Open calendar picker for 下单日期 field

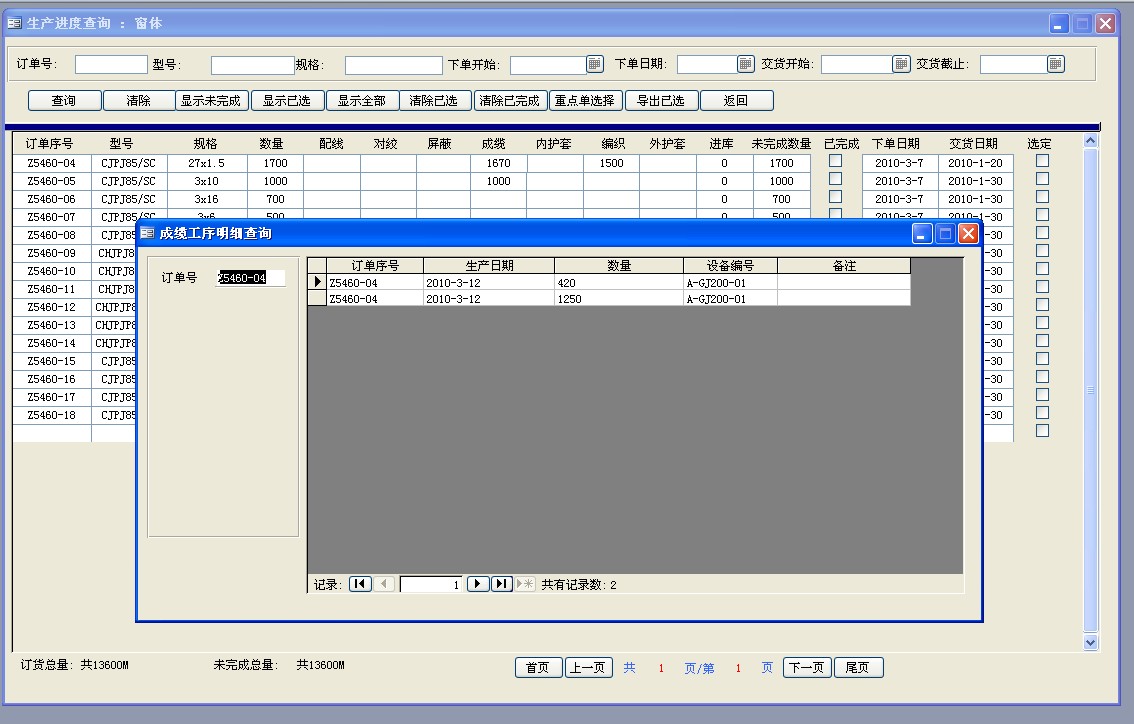745,64
